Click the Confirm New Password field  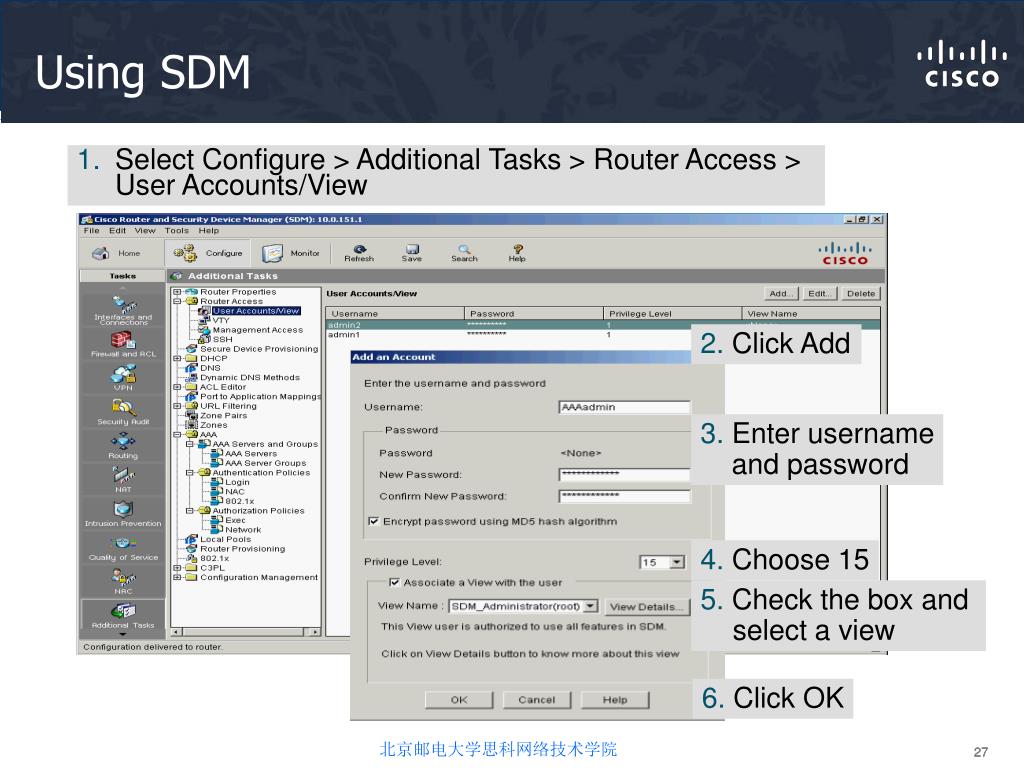coord(624,496)
